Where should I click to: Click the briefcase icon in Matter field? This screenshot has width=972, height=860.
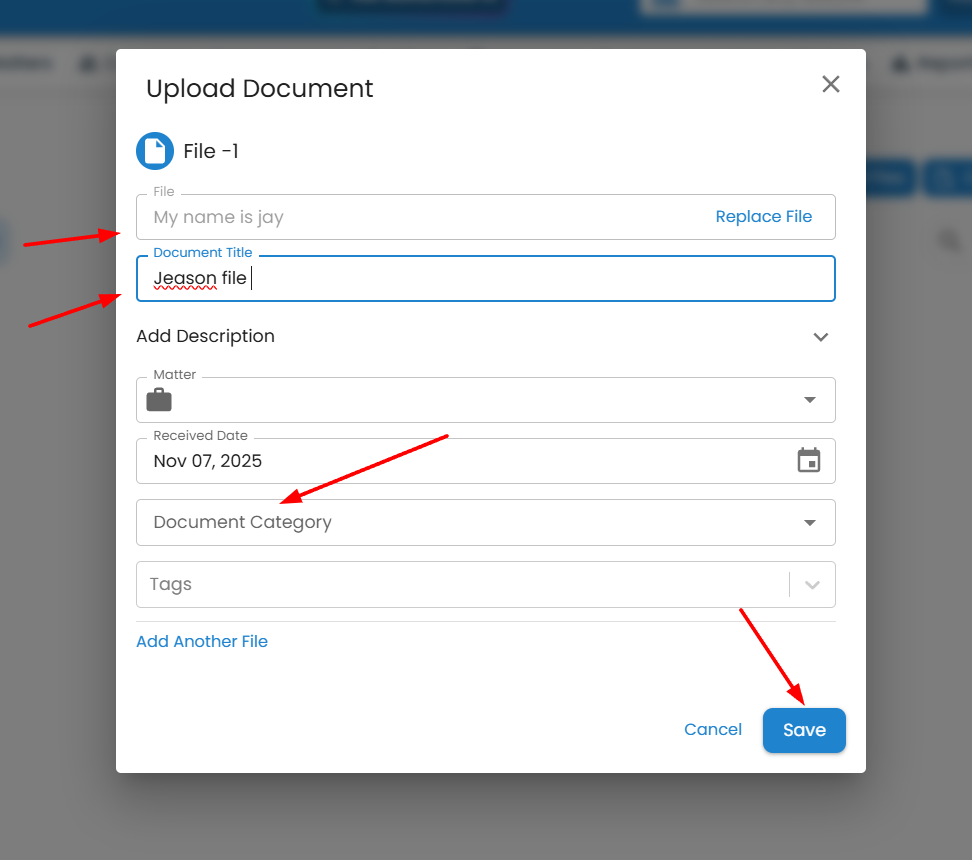[159, 400]
